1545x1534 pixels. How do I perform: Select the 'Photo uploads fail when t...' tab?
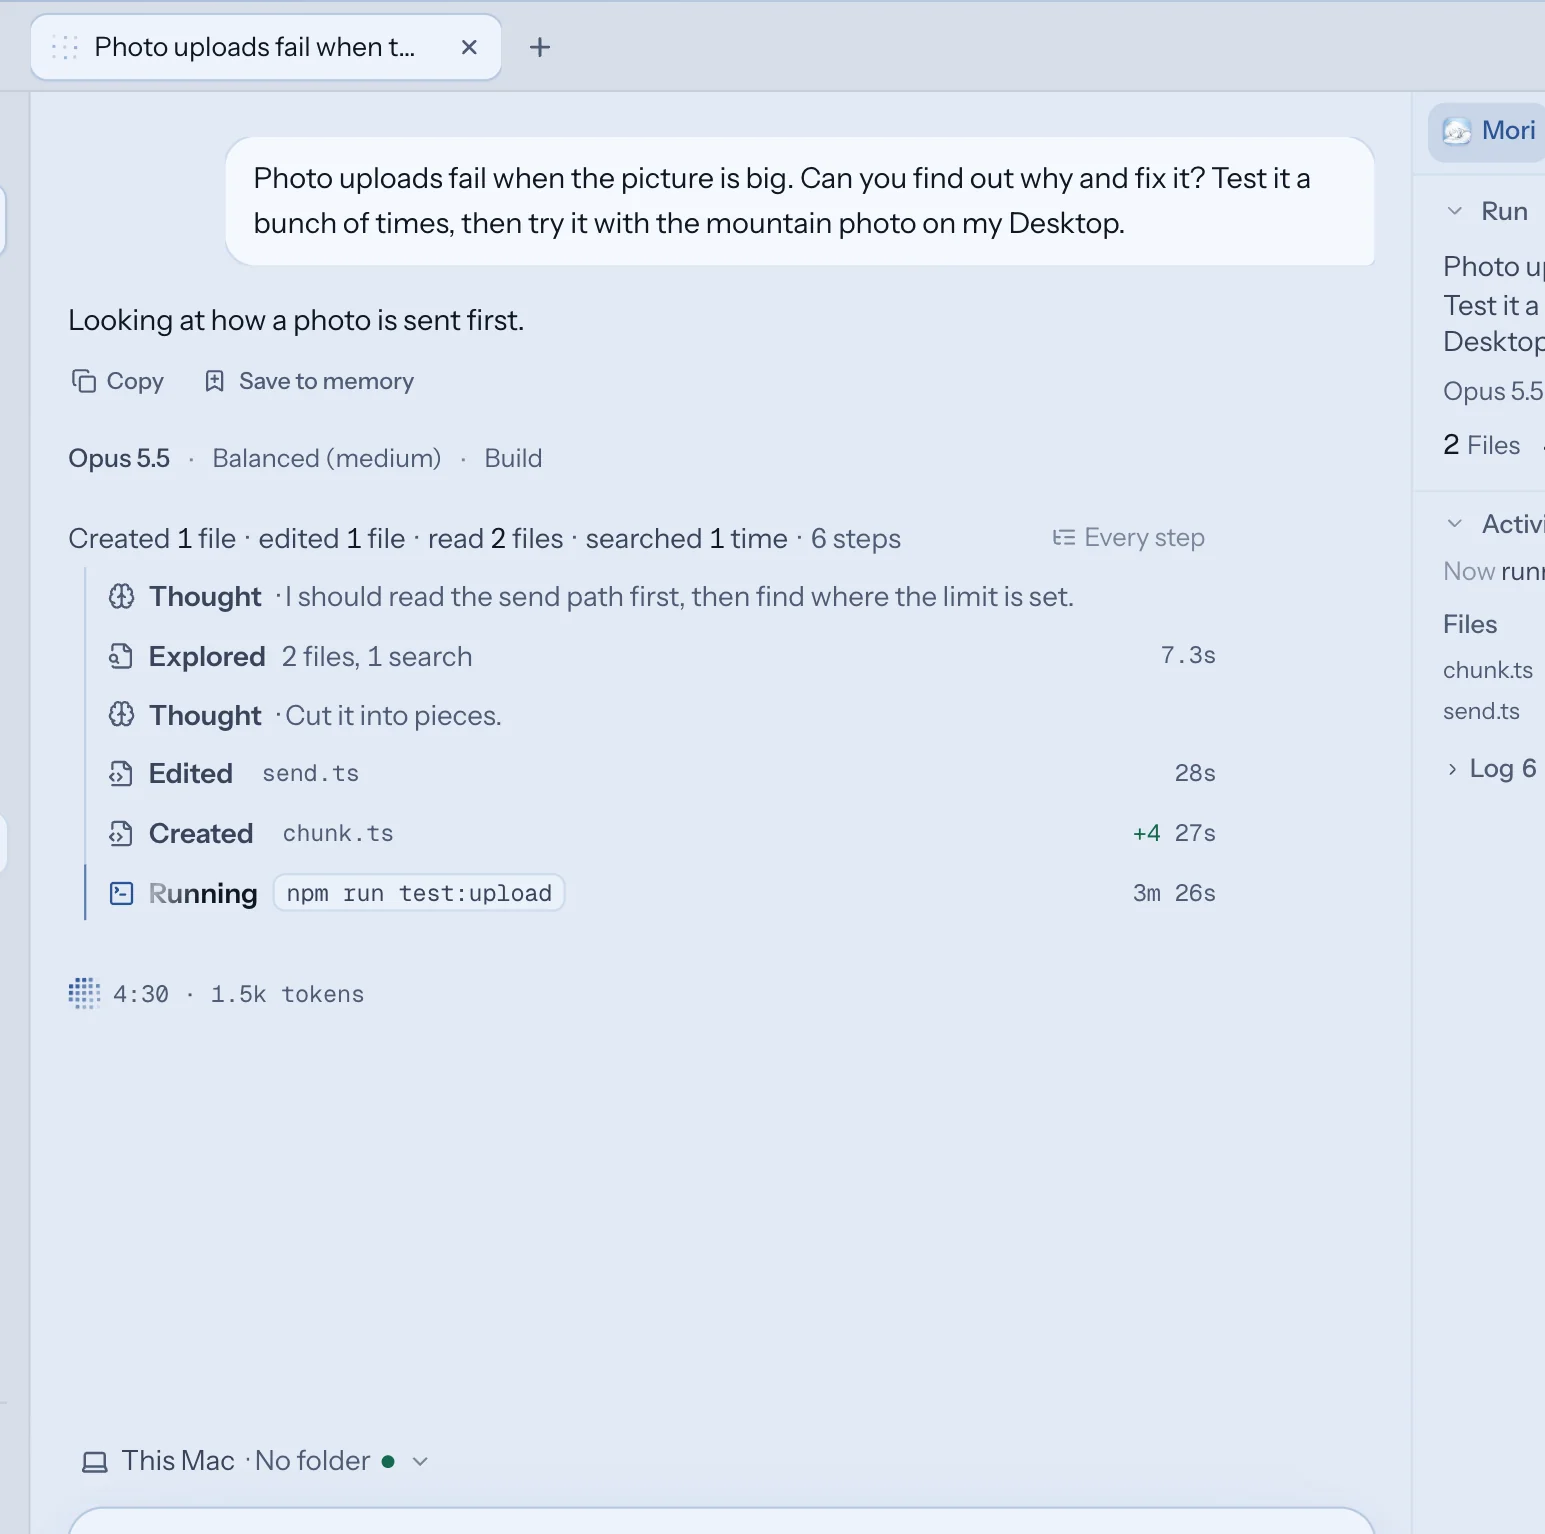pos(266,47)
